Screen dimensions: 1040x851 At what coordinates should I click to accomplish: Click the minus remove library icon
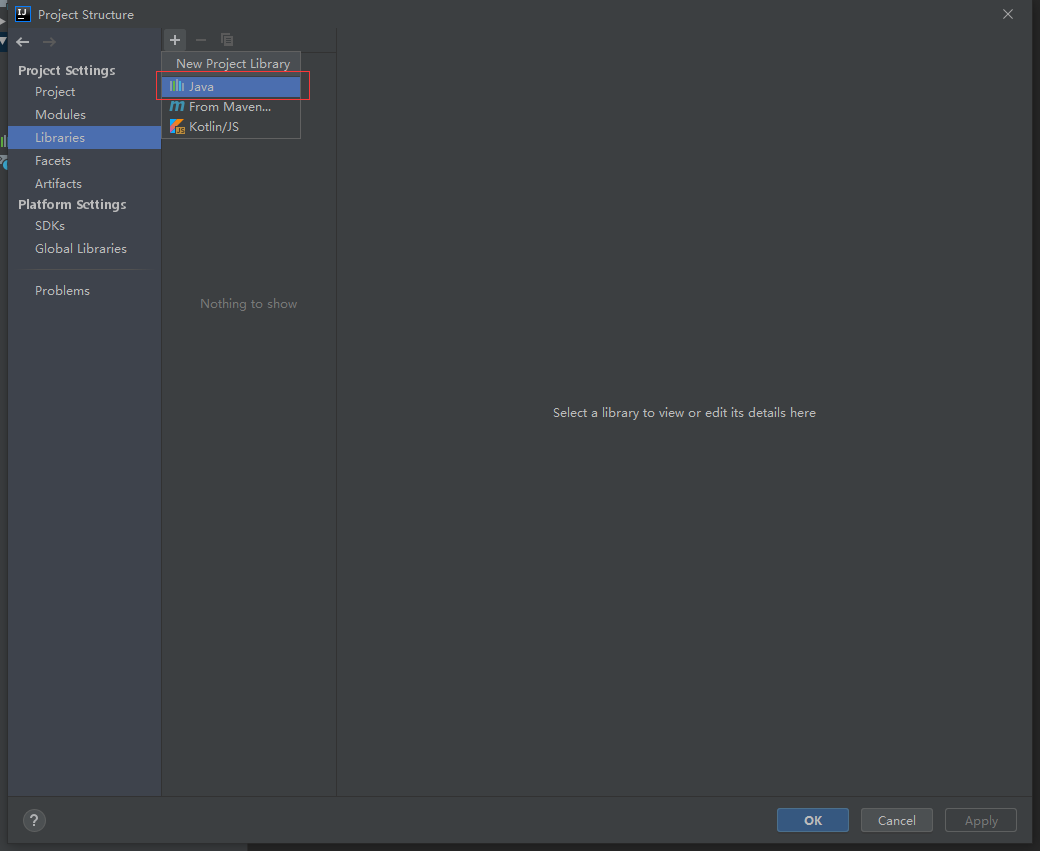[x=201, y=40]
